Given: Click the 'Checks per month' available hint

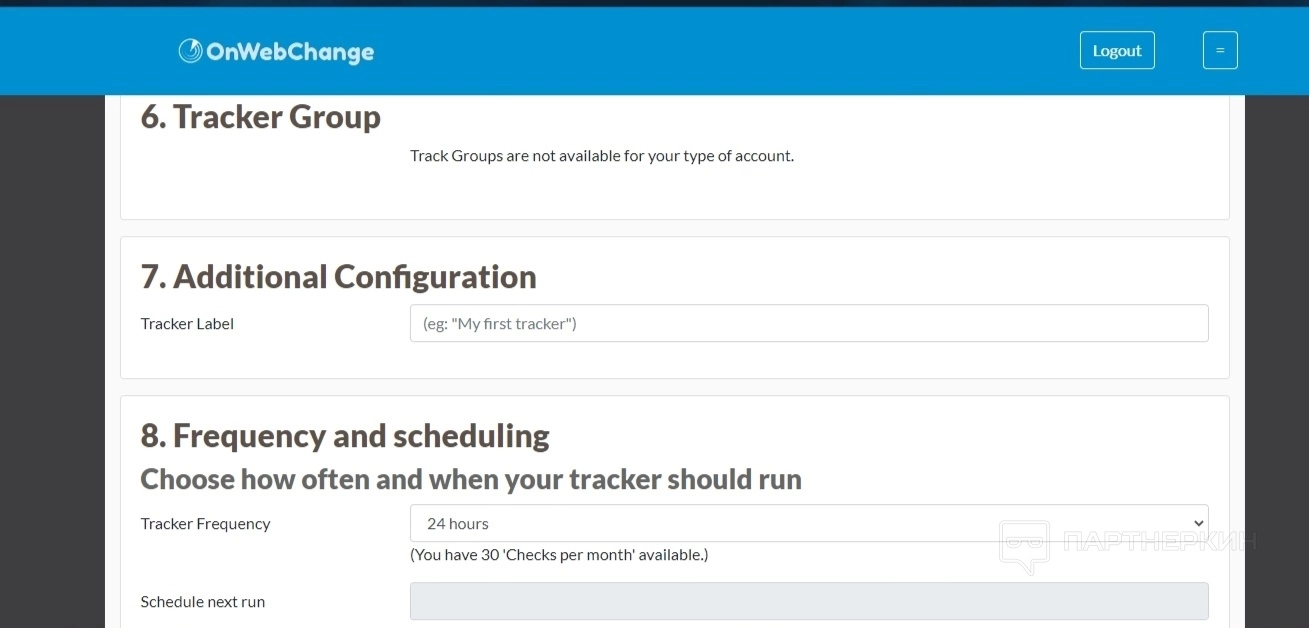Looking at the screenshot, I should 559,555.
